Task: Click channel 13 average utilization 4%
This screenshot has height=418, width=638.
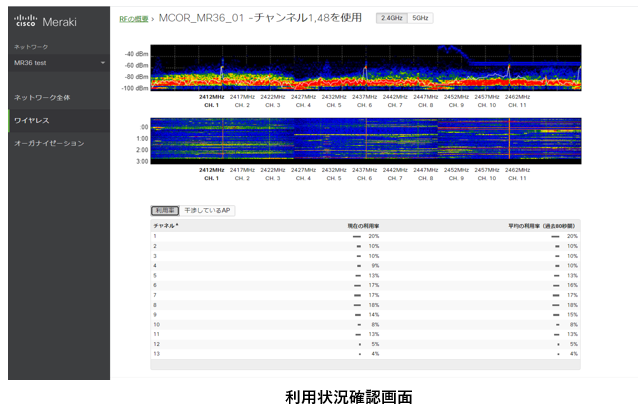Action: pos(574,354)
